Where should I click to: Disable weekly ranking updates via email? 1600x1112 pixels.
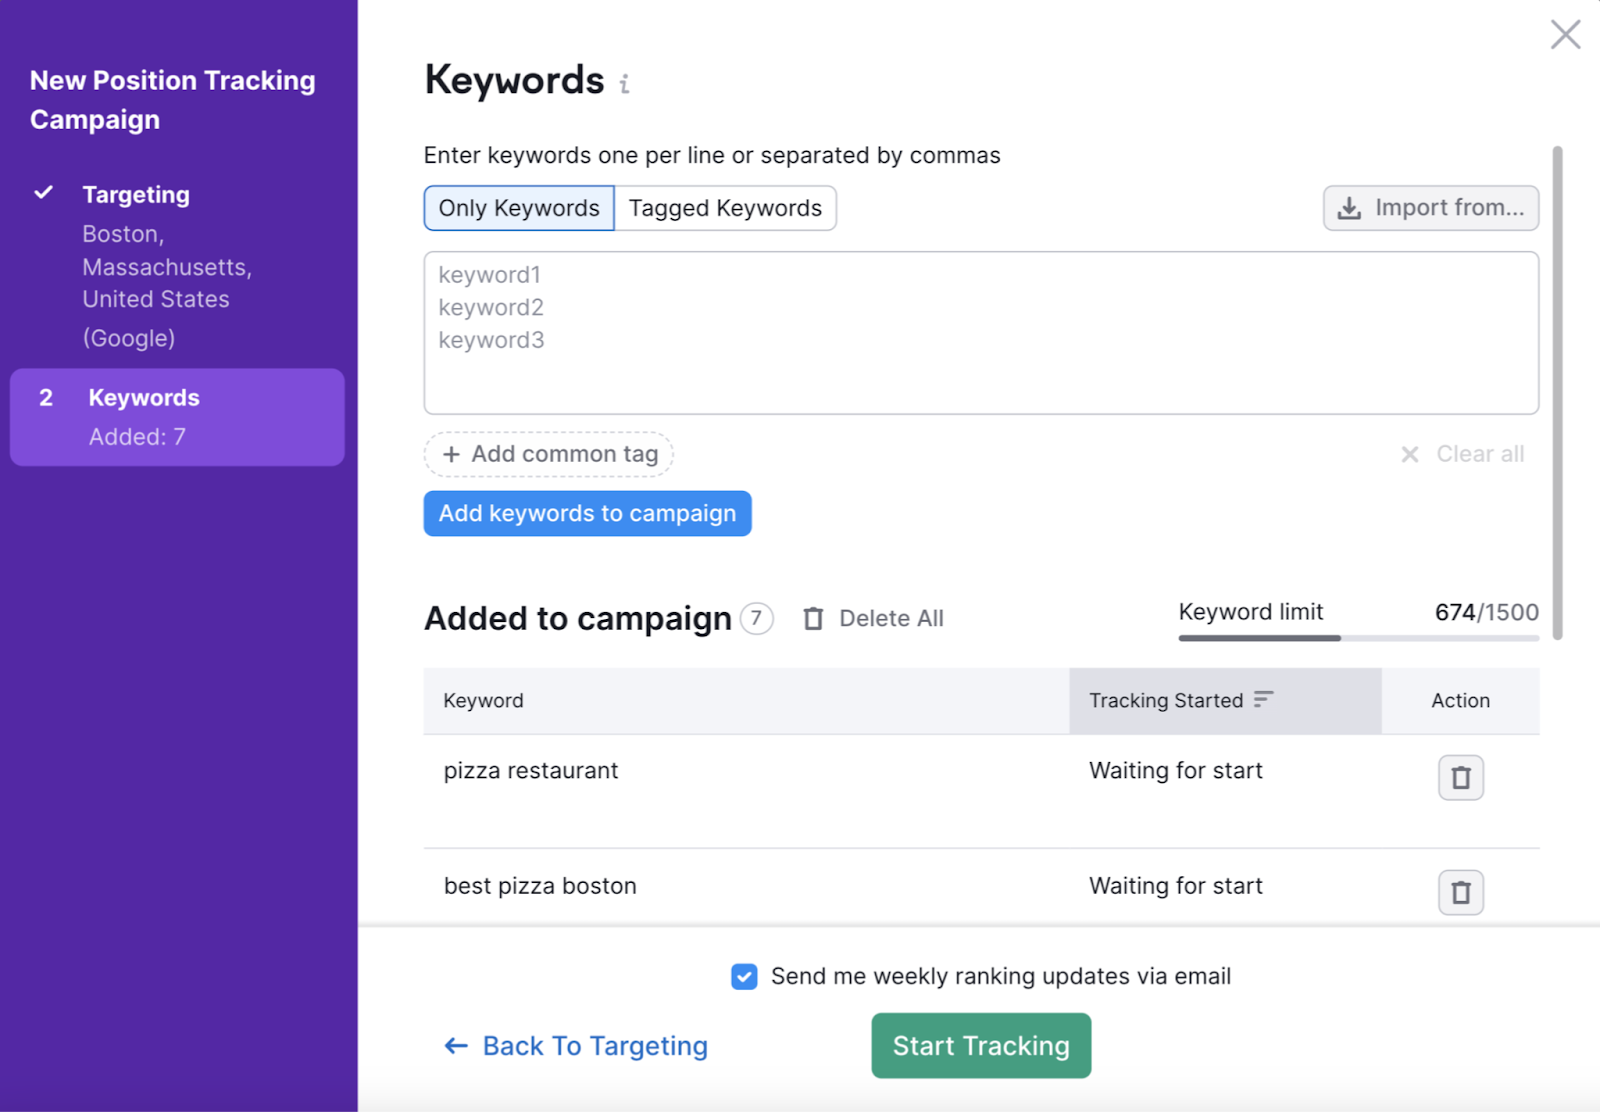pos(744,976)
